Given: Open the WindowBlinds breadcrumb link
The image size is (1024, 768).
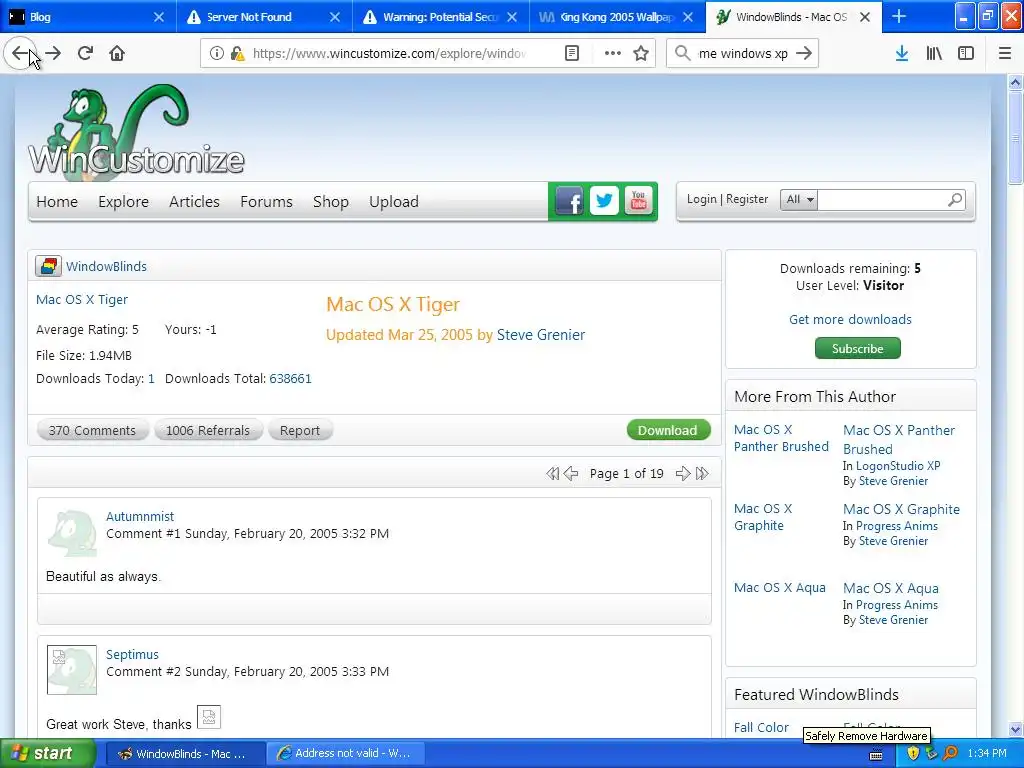Looking at the screenshot, I should [x=106, y=266].
